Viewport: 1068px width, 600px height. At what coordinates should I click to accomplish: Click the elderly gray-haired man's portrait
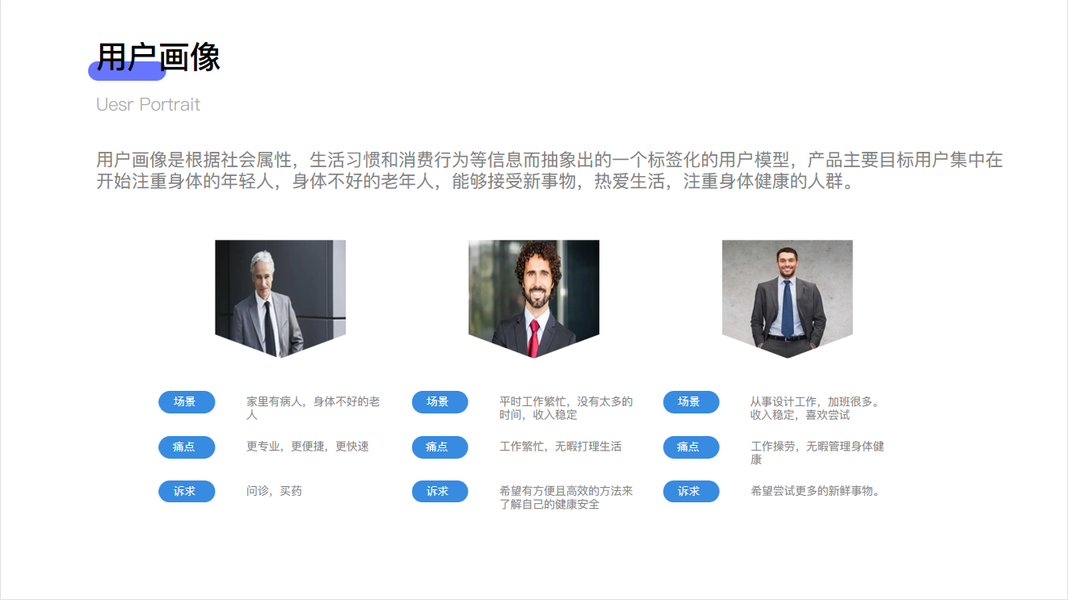(x=280, y=298)
